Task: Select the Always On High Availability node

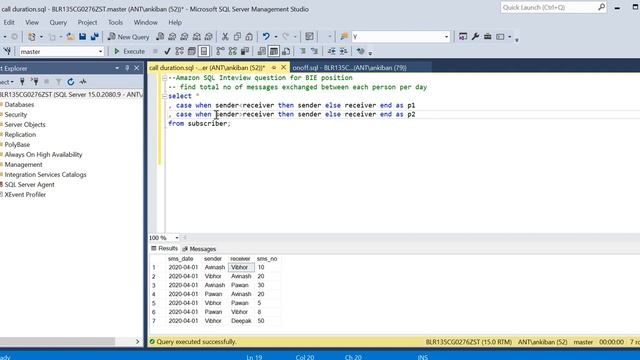Action: click(43, 154)
